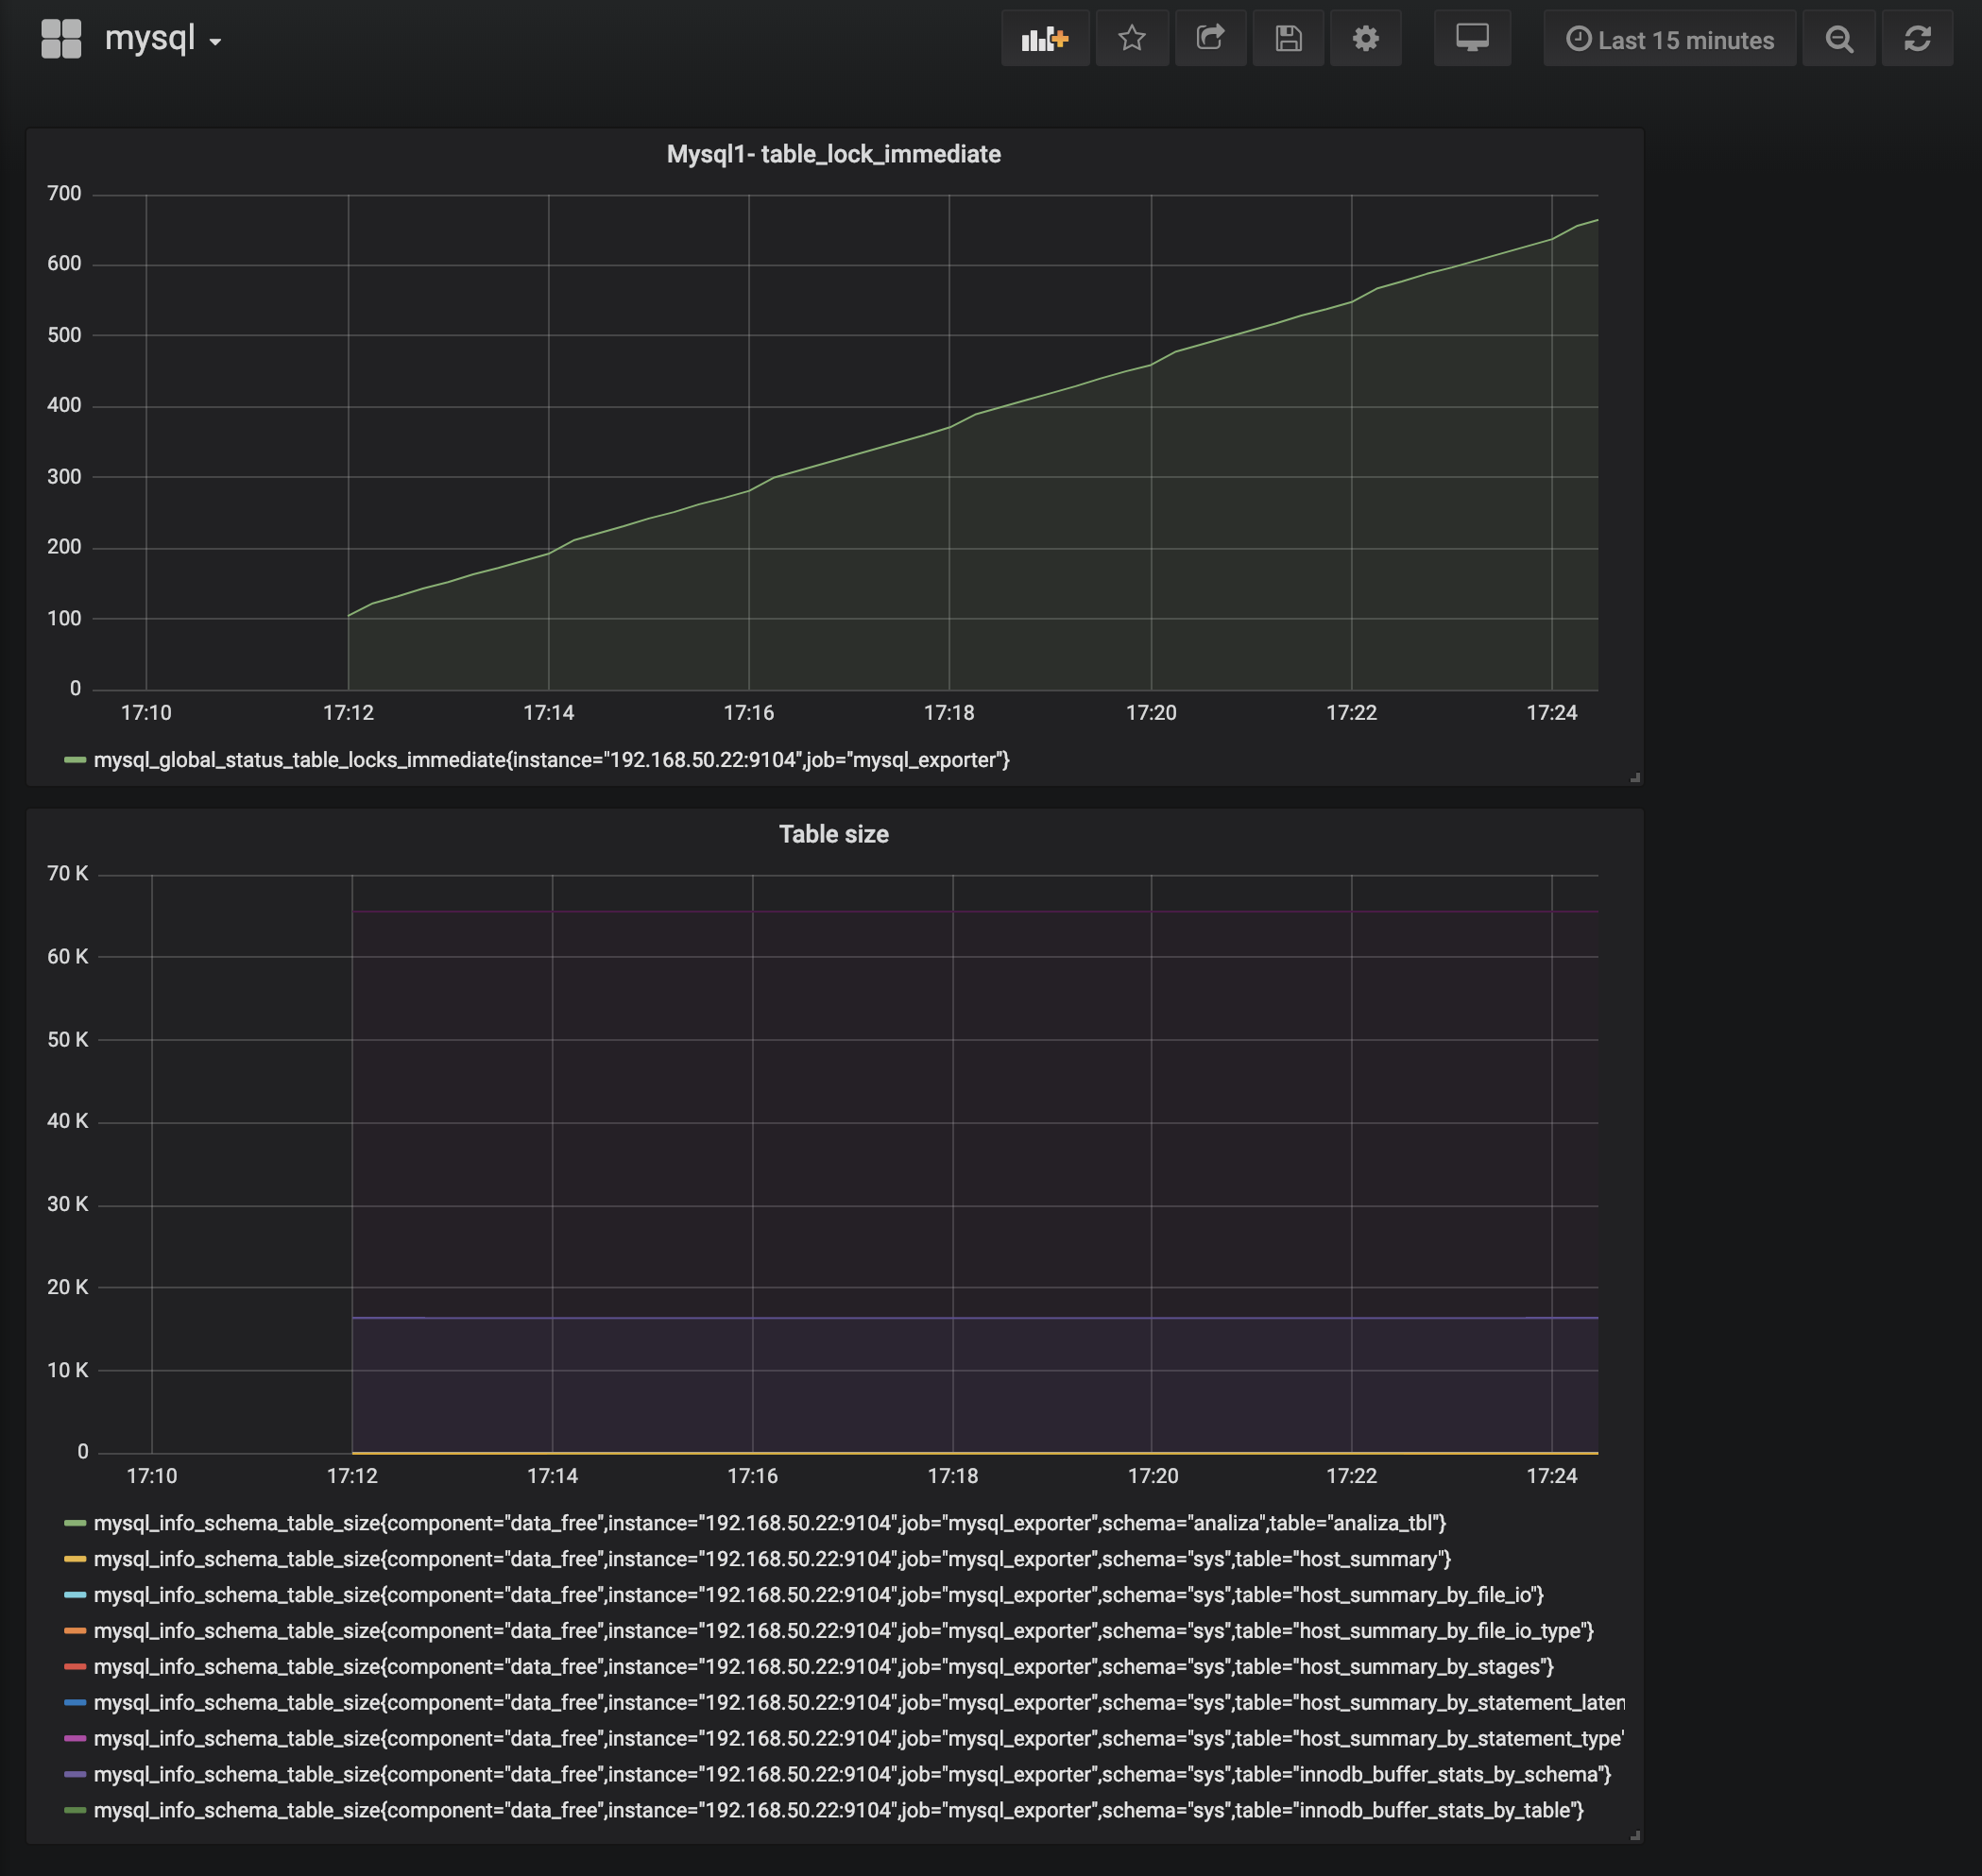Click the magenta swatch for host_summary_by_statement_type
The height and width of the screenshot is (1876, 1982).
(75, 1739)
